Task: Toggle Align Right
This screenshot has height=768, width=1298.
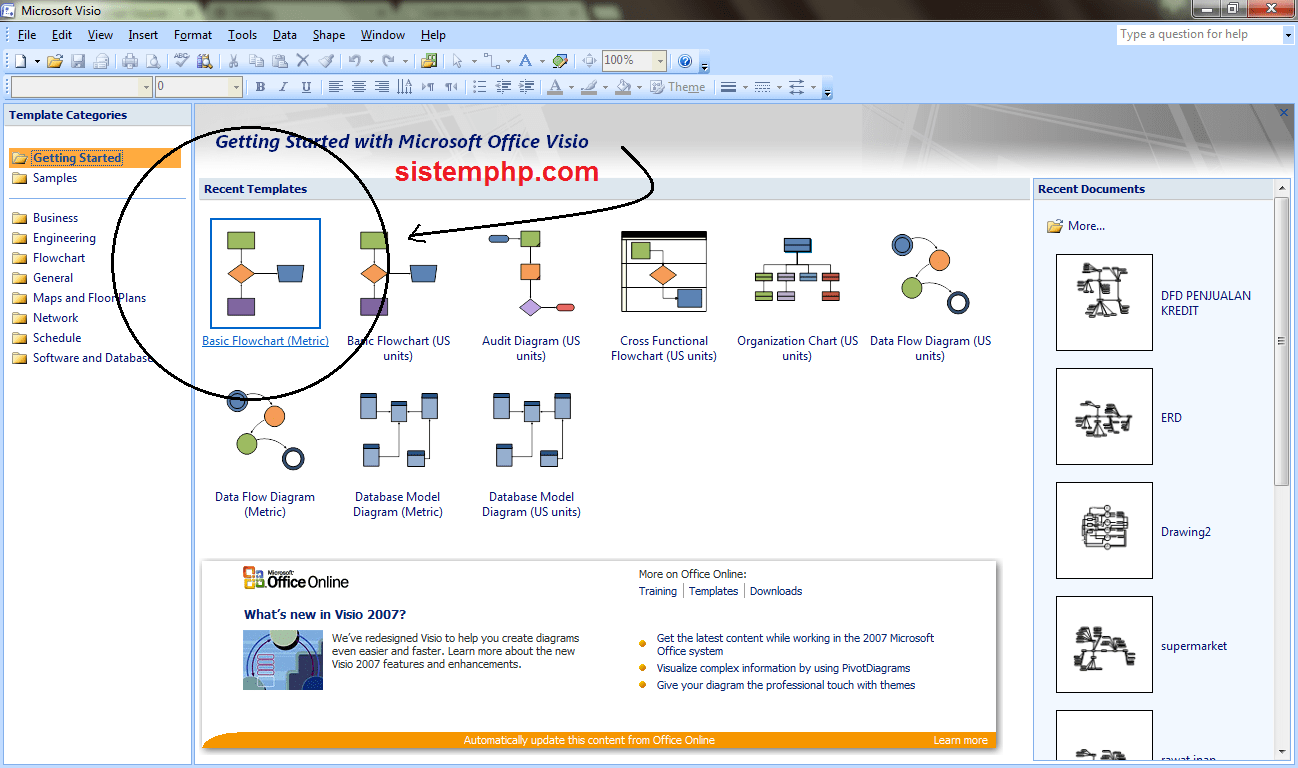Action: [381, 87]
